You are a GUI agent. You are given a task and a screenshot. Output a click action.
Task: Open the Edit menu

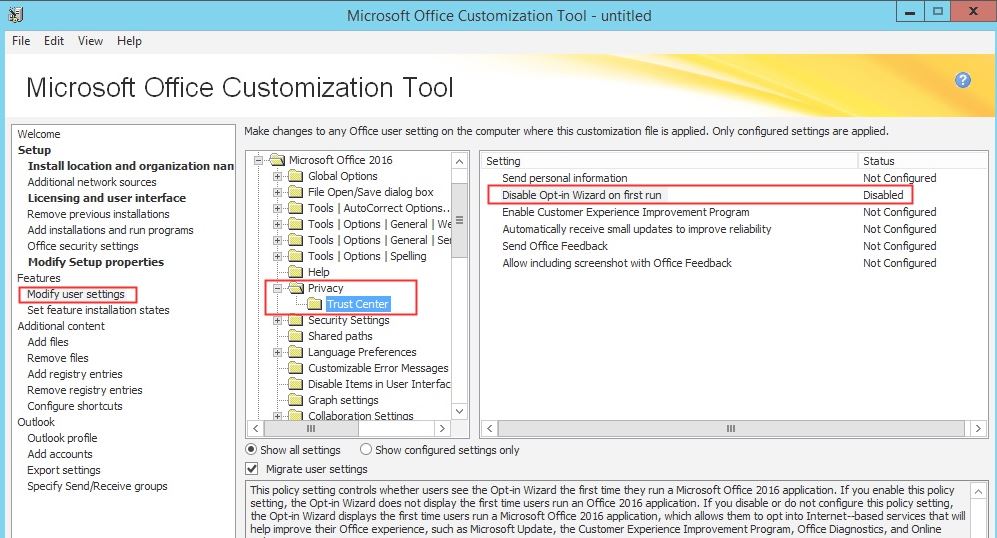pyautogui.click(x=53, y=41)
